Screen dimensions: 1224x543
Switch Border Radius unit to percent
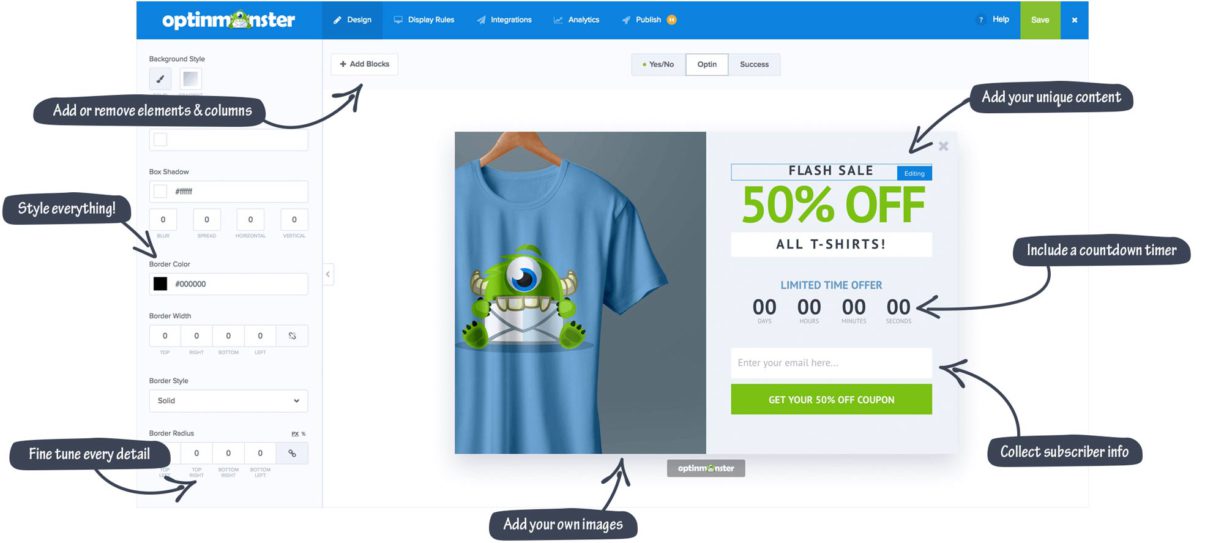pos(303,434)
